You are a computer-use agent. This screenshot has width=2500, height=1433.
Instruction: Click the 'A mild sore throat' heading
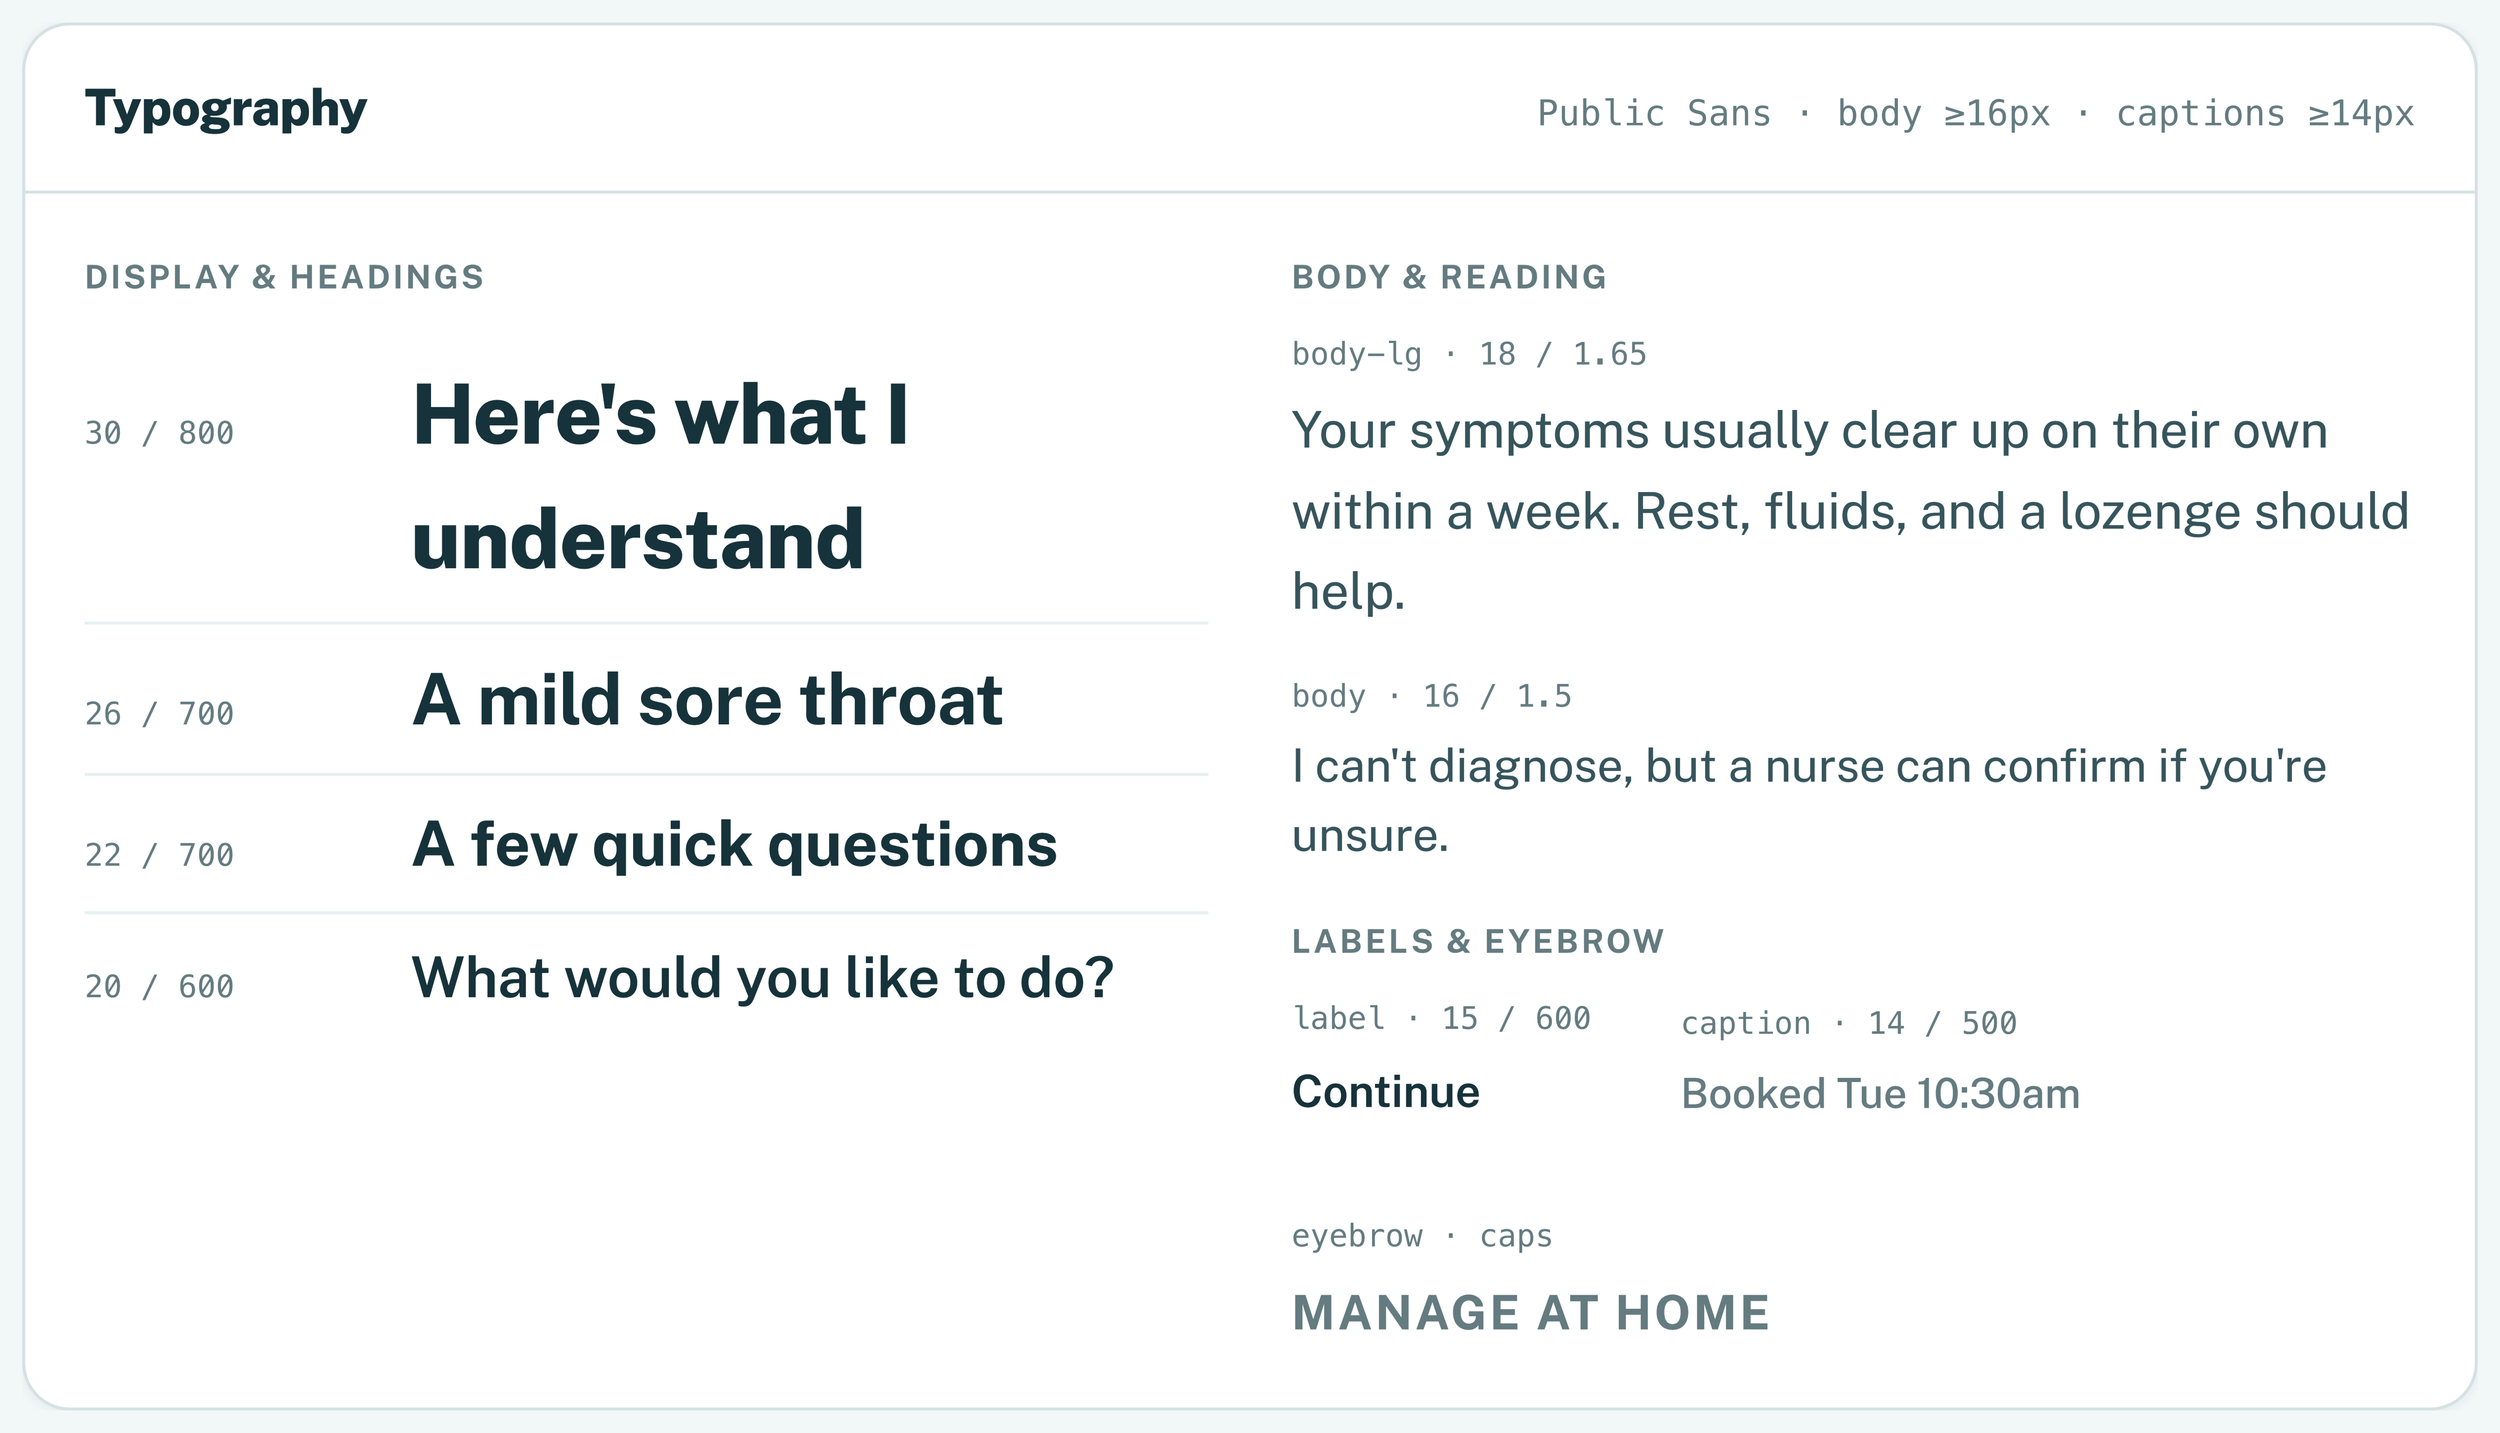[x=707, y=700]
